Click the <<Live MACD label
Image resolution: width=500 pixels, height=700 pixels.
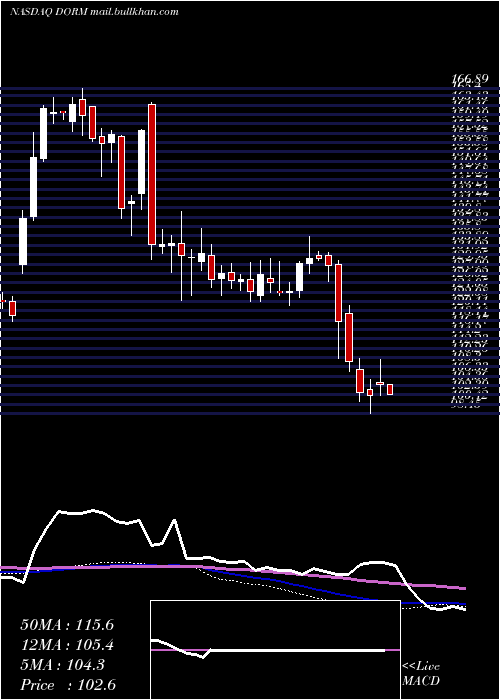421,674
